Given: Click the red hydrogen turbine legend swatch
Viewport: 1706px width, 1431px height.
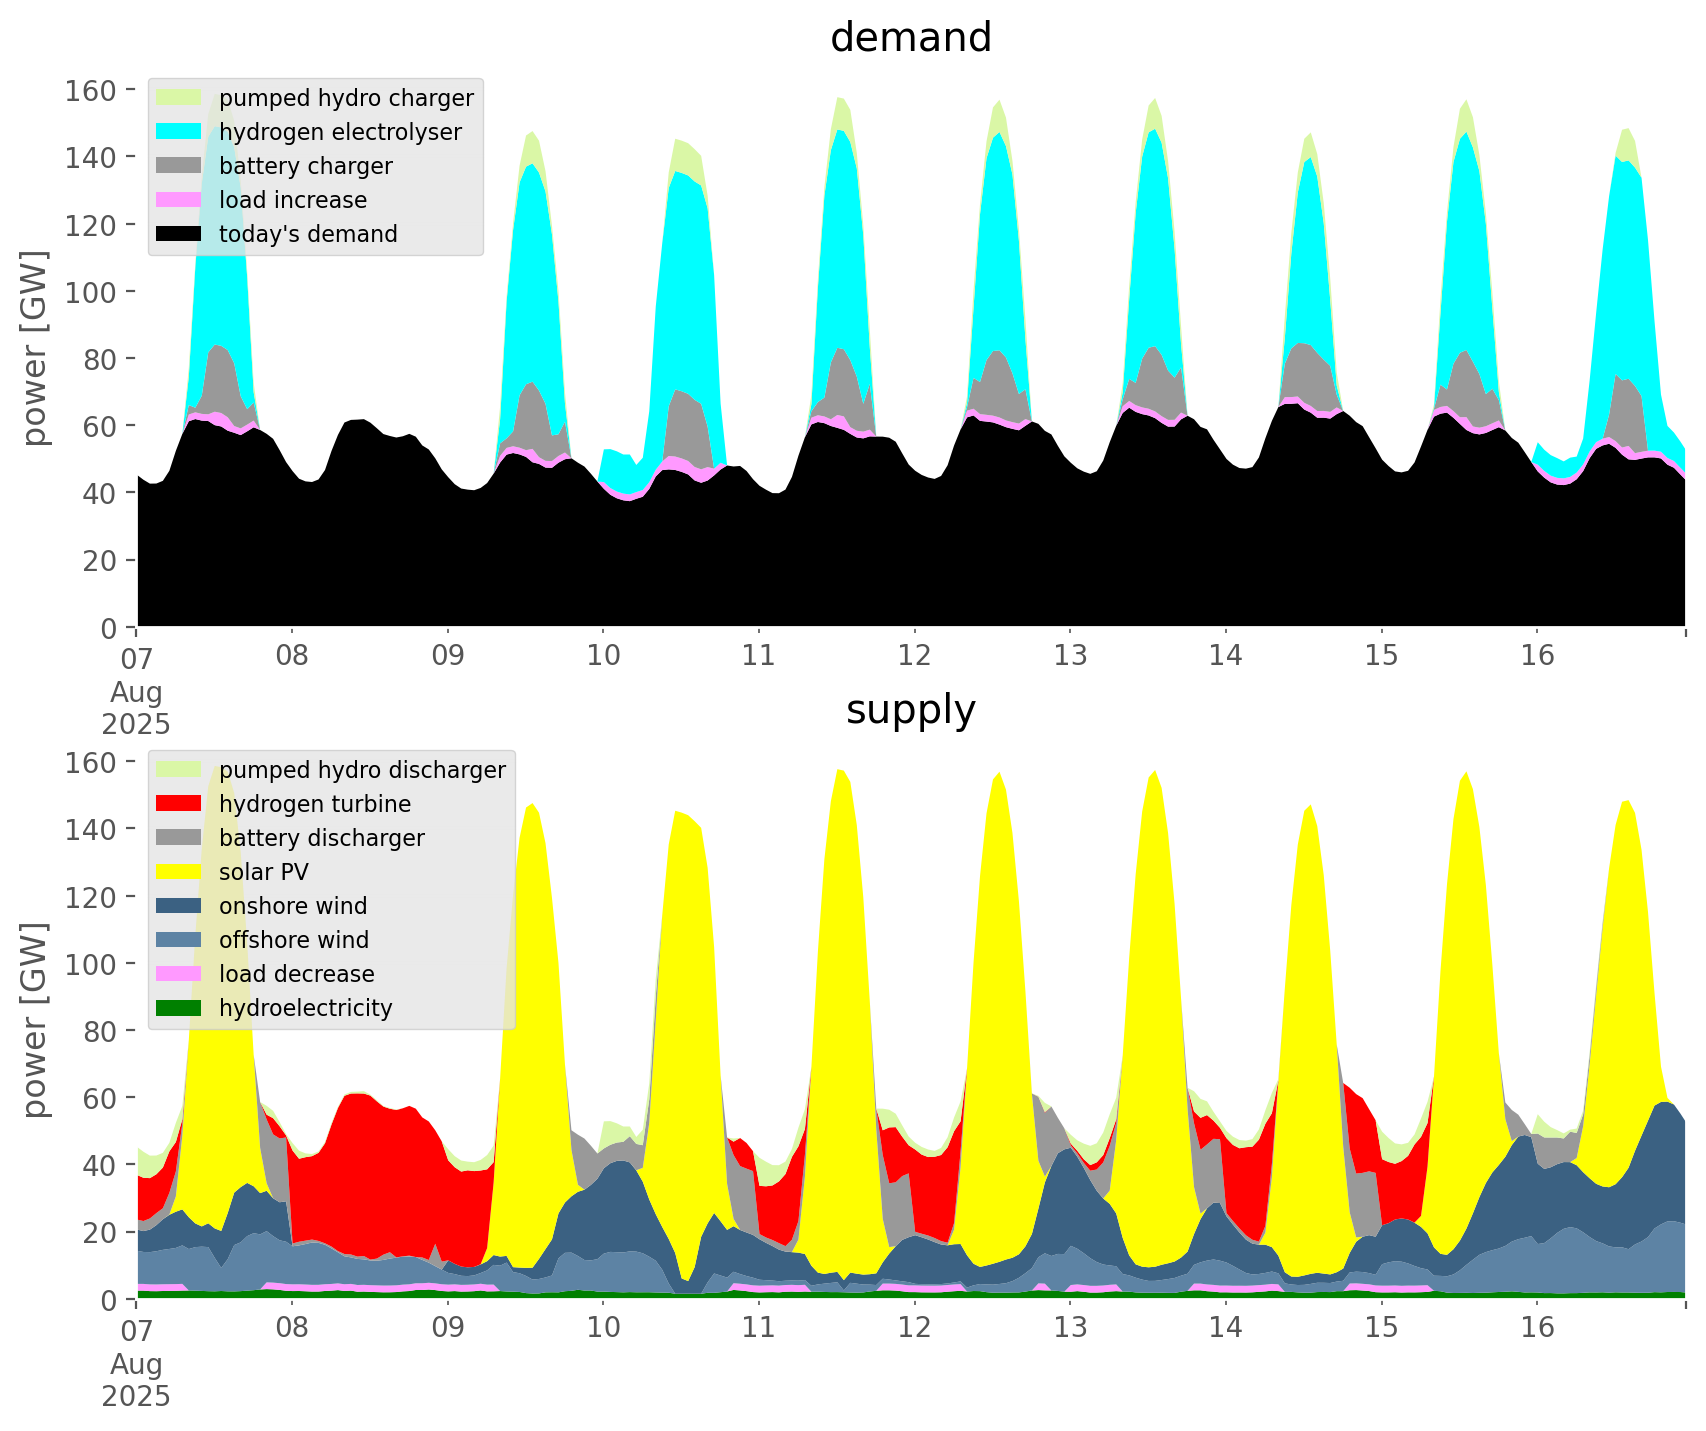Looking at the screenshot, I should pos(179,804).
